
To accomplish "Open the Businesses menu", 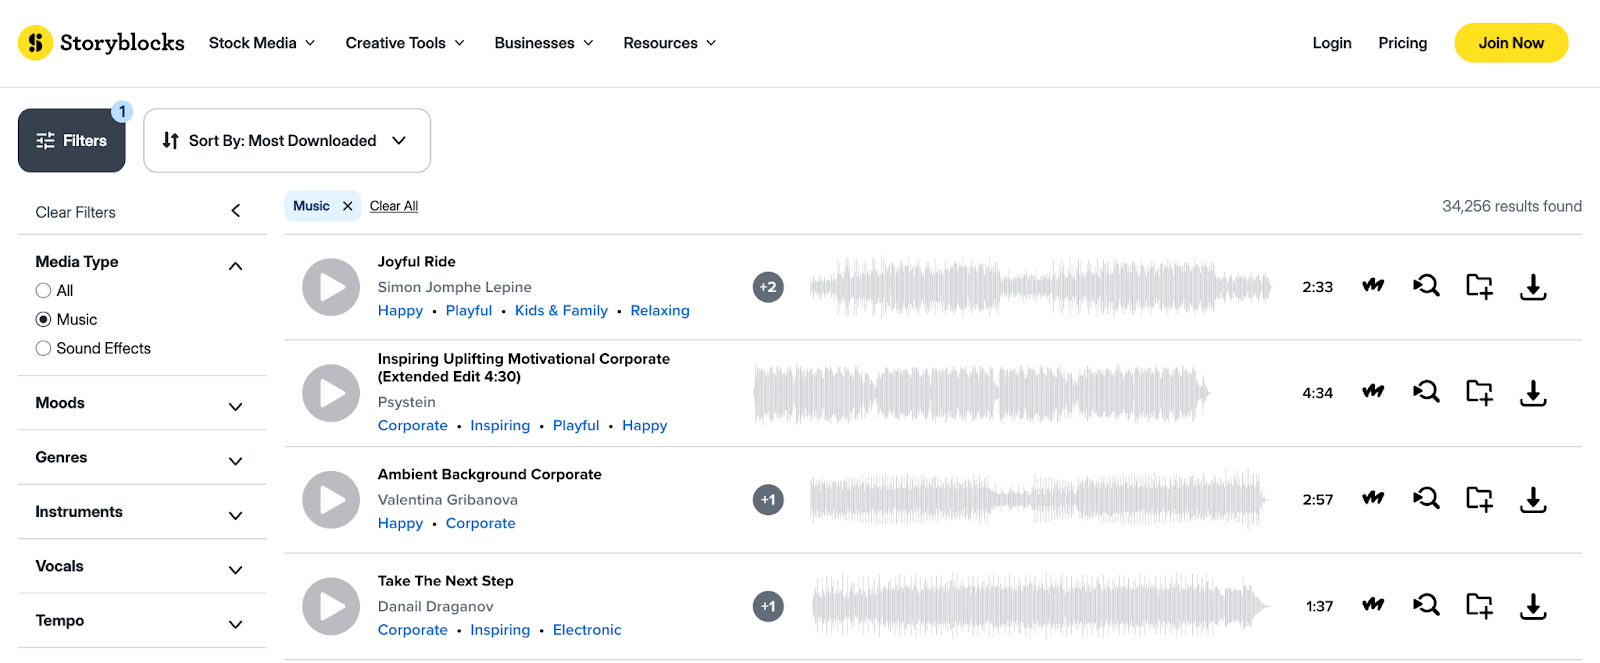I will tap(544, 43).
